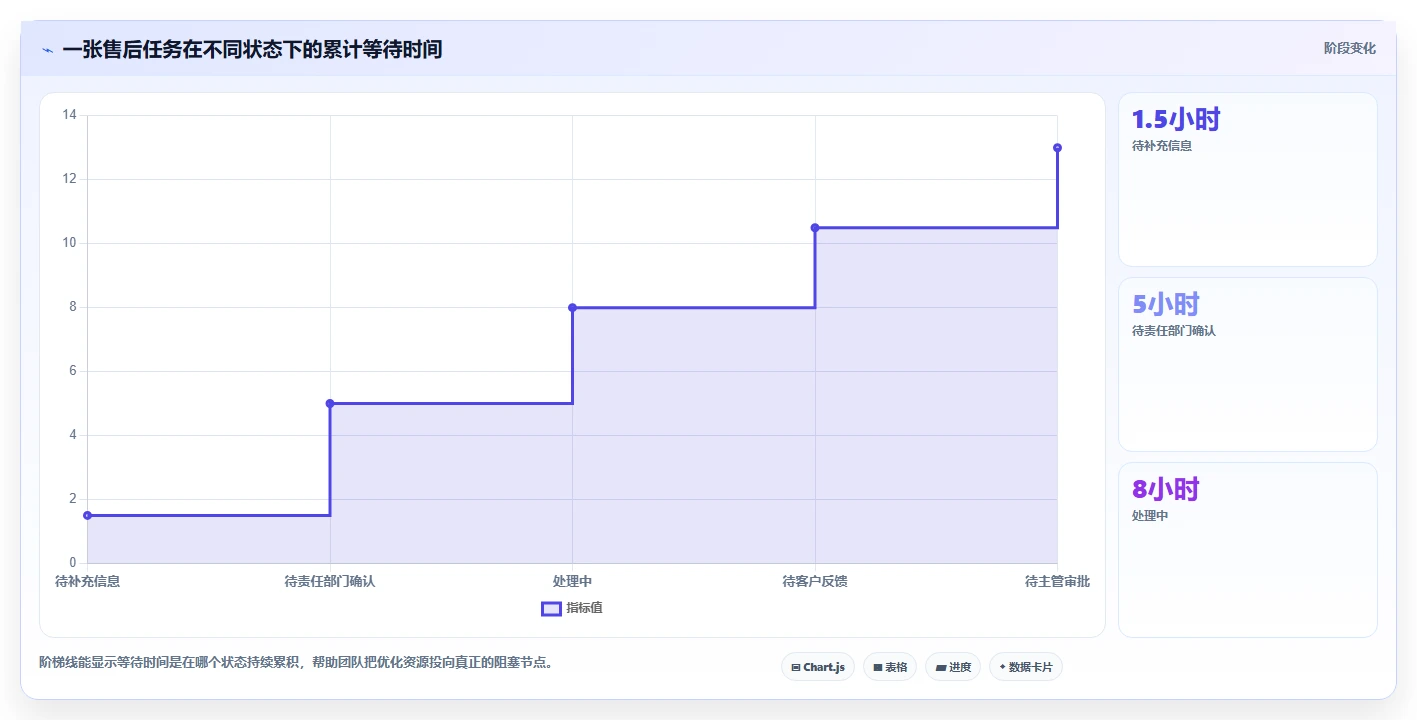Click the data point at 待主管审批
Viewport: 1417px width, 720px height.
coord(1057,148)
